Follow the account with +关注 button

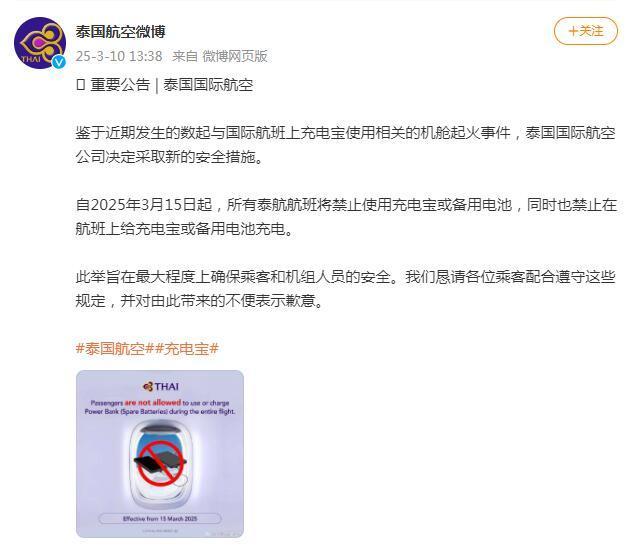point(585,31)
